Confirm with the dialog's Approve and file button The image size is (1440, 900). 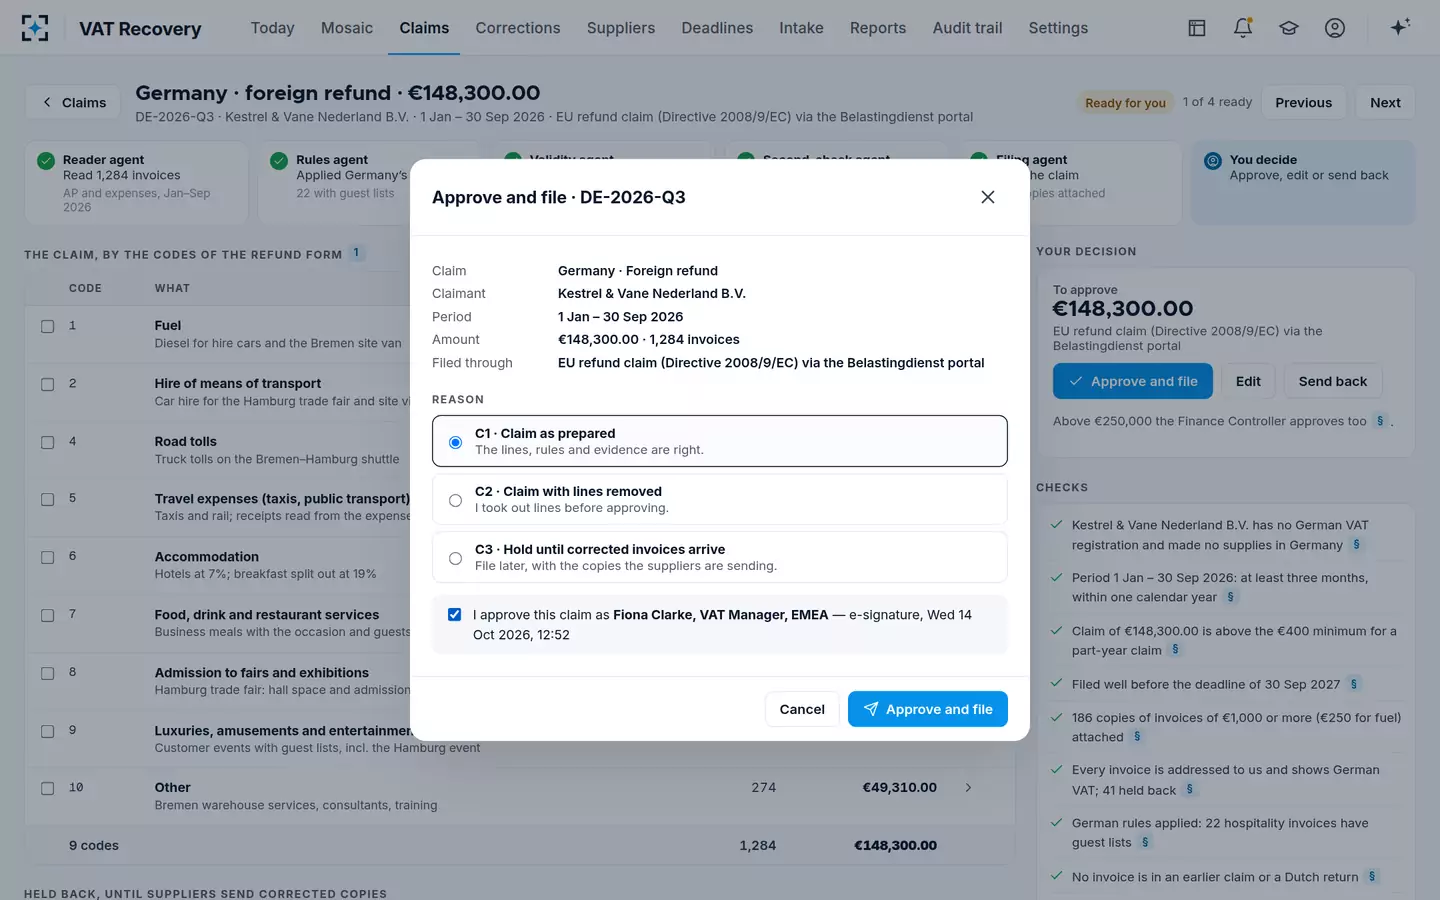pyautogui.click(x=928, y=709)
